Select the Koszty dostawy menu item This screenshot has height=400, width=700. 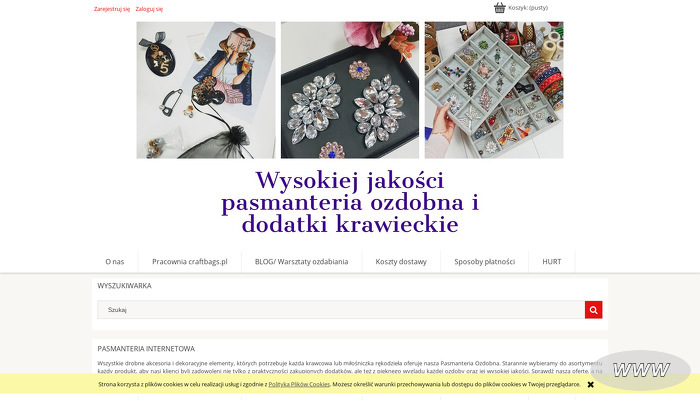(401, 262)
